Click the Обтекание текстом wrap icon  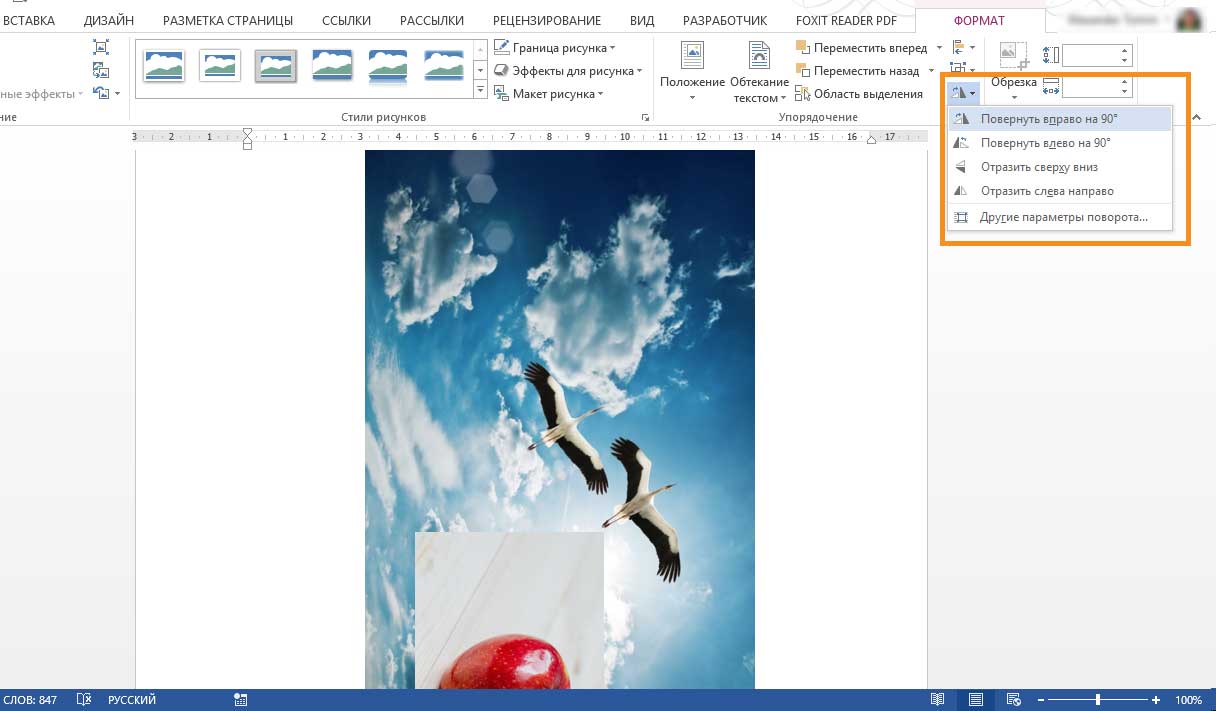coord(759,56)
